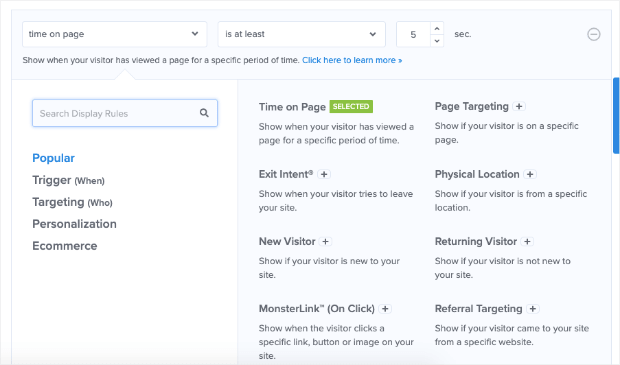The width and height of the screenshot is (620, 365).
Task: Add the MonsterLink On Click plus icon
Action: coord(385,309)
